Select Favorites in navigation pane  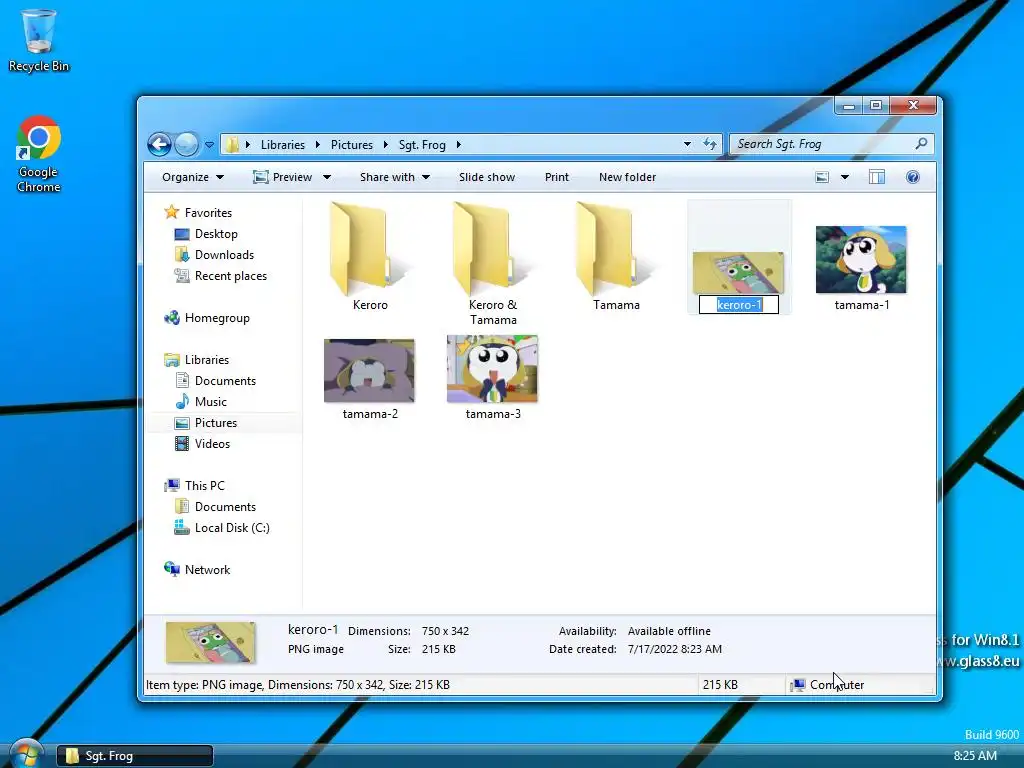tap(208, 213)
